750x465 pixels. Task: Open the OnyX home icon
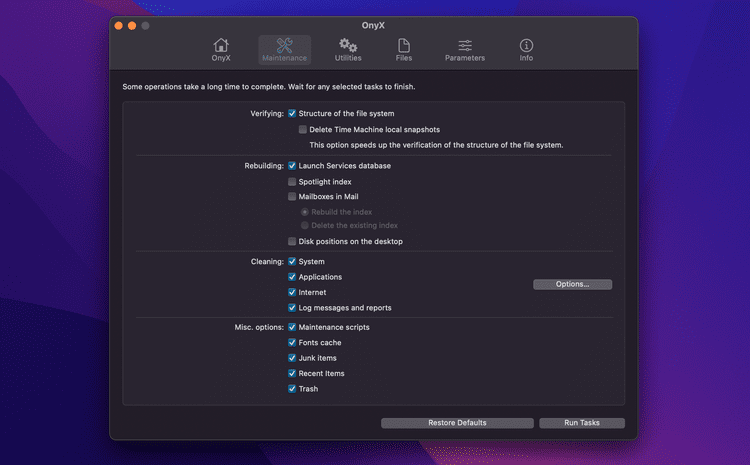[221, 45]
